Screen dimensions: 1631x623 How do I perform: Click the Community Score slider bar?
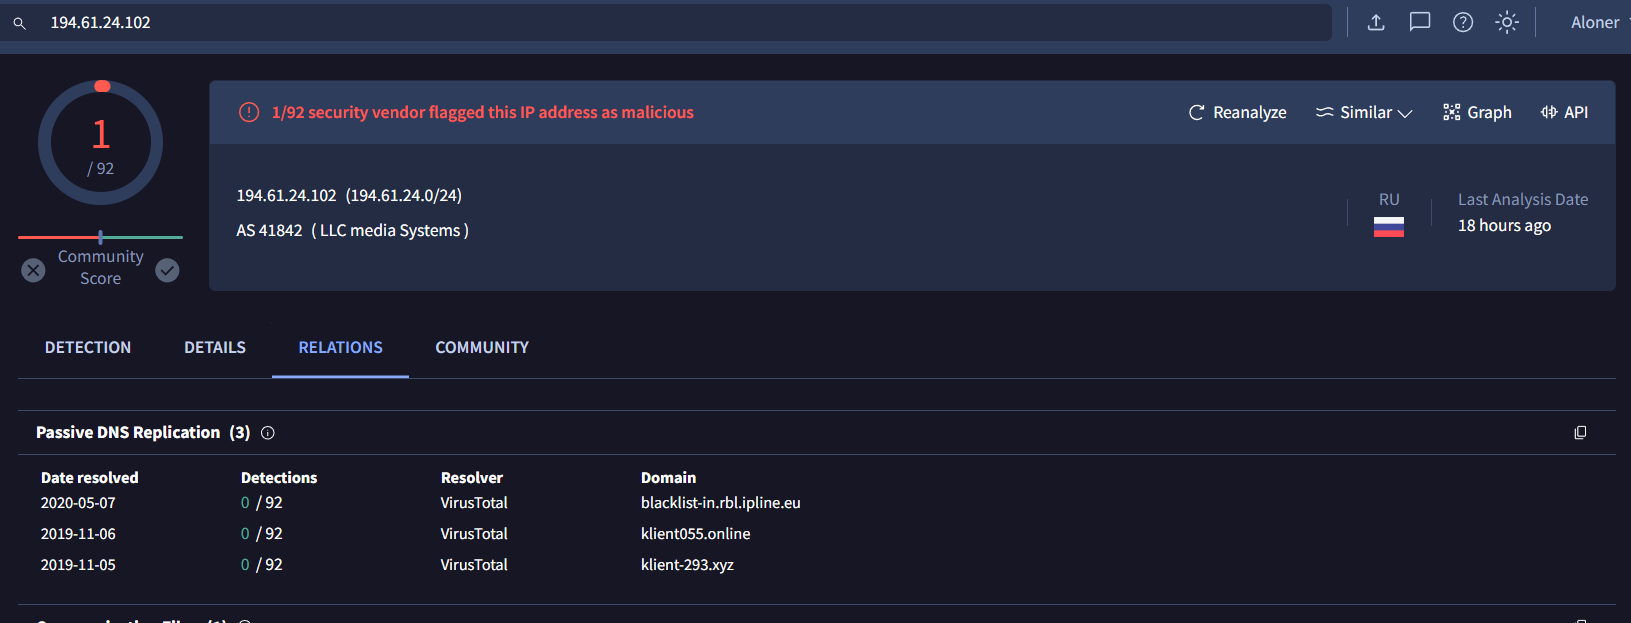click(x=100, y=237)
